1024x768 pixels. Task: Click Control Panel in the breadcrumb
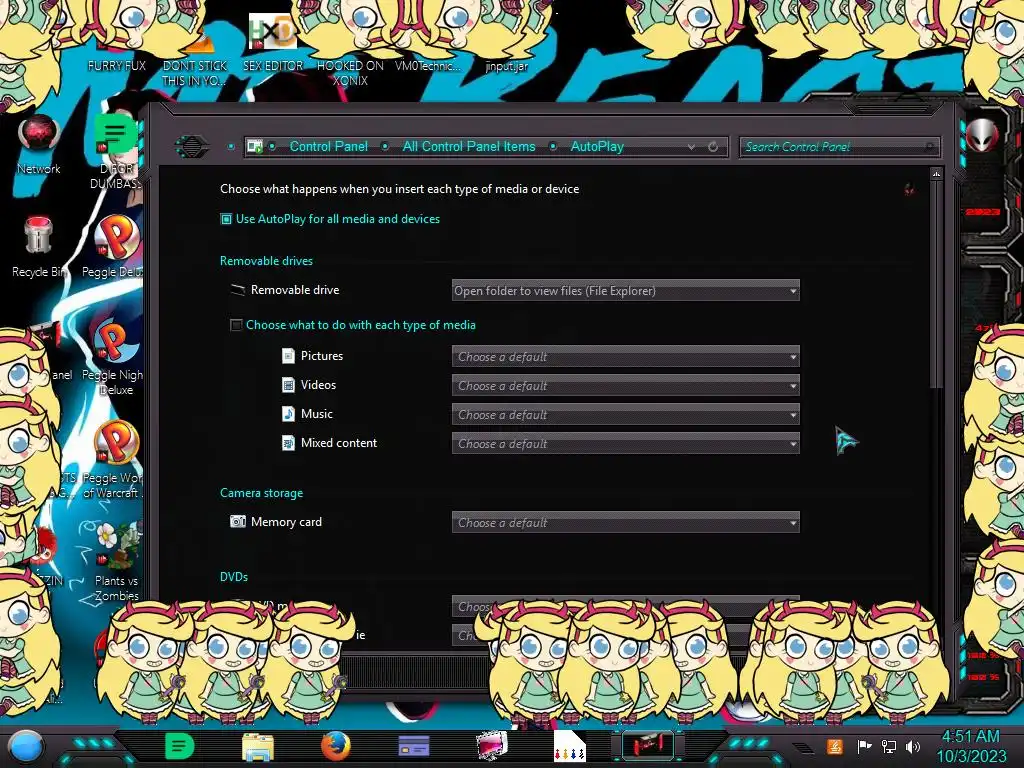pos(328,146)
